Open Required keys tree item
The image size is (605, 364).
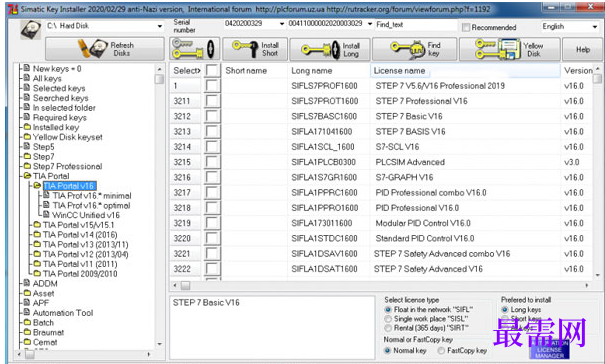click(x=60, y=117)
